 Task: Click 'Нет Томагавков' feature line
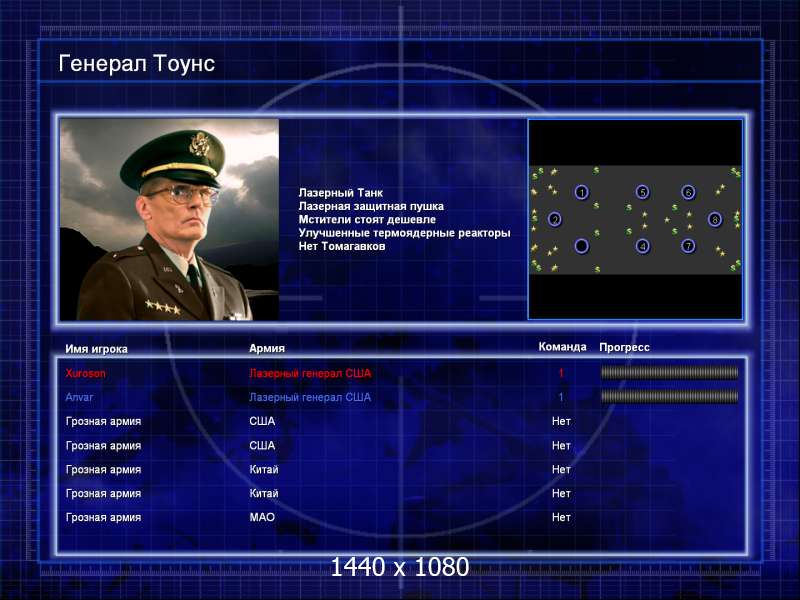[342, 246]
